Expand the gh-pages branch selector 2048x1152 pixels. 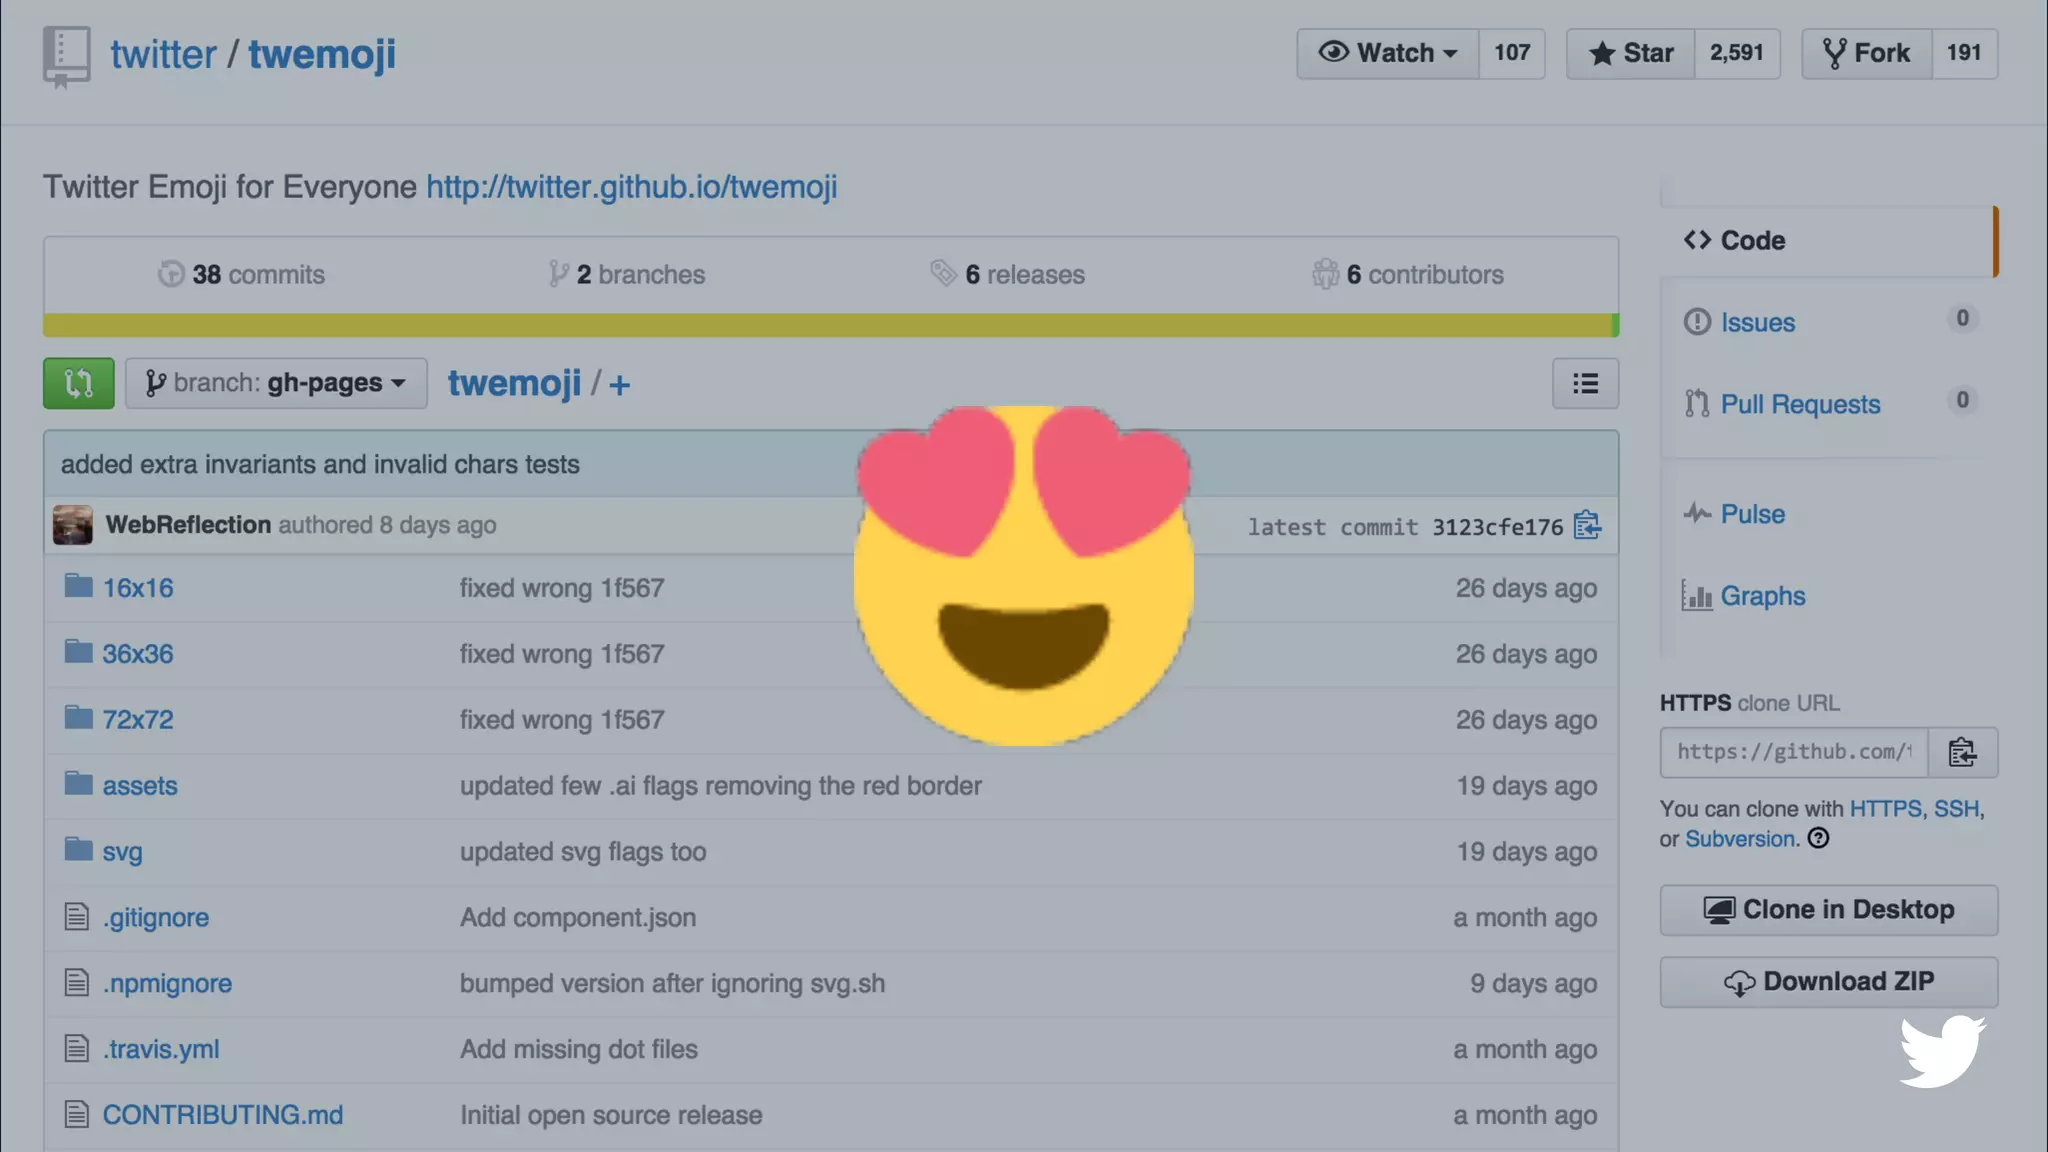coord(276,383)
